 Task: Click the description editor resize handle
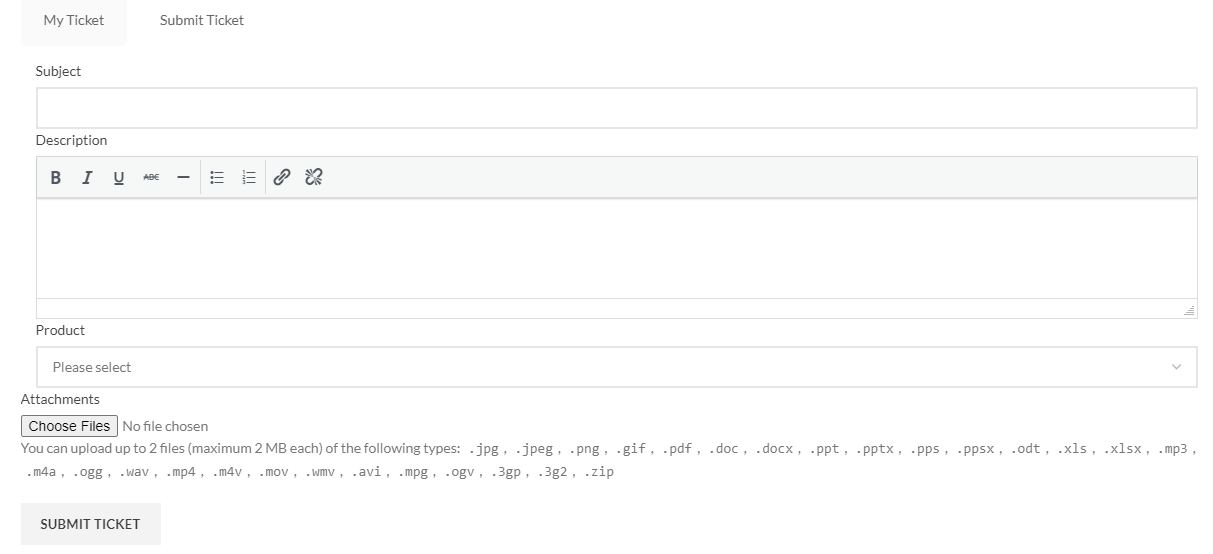pos(1189,311)
